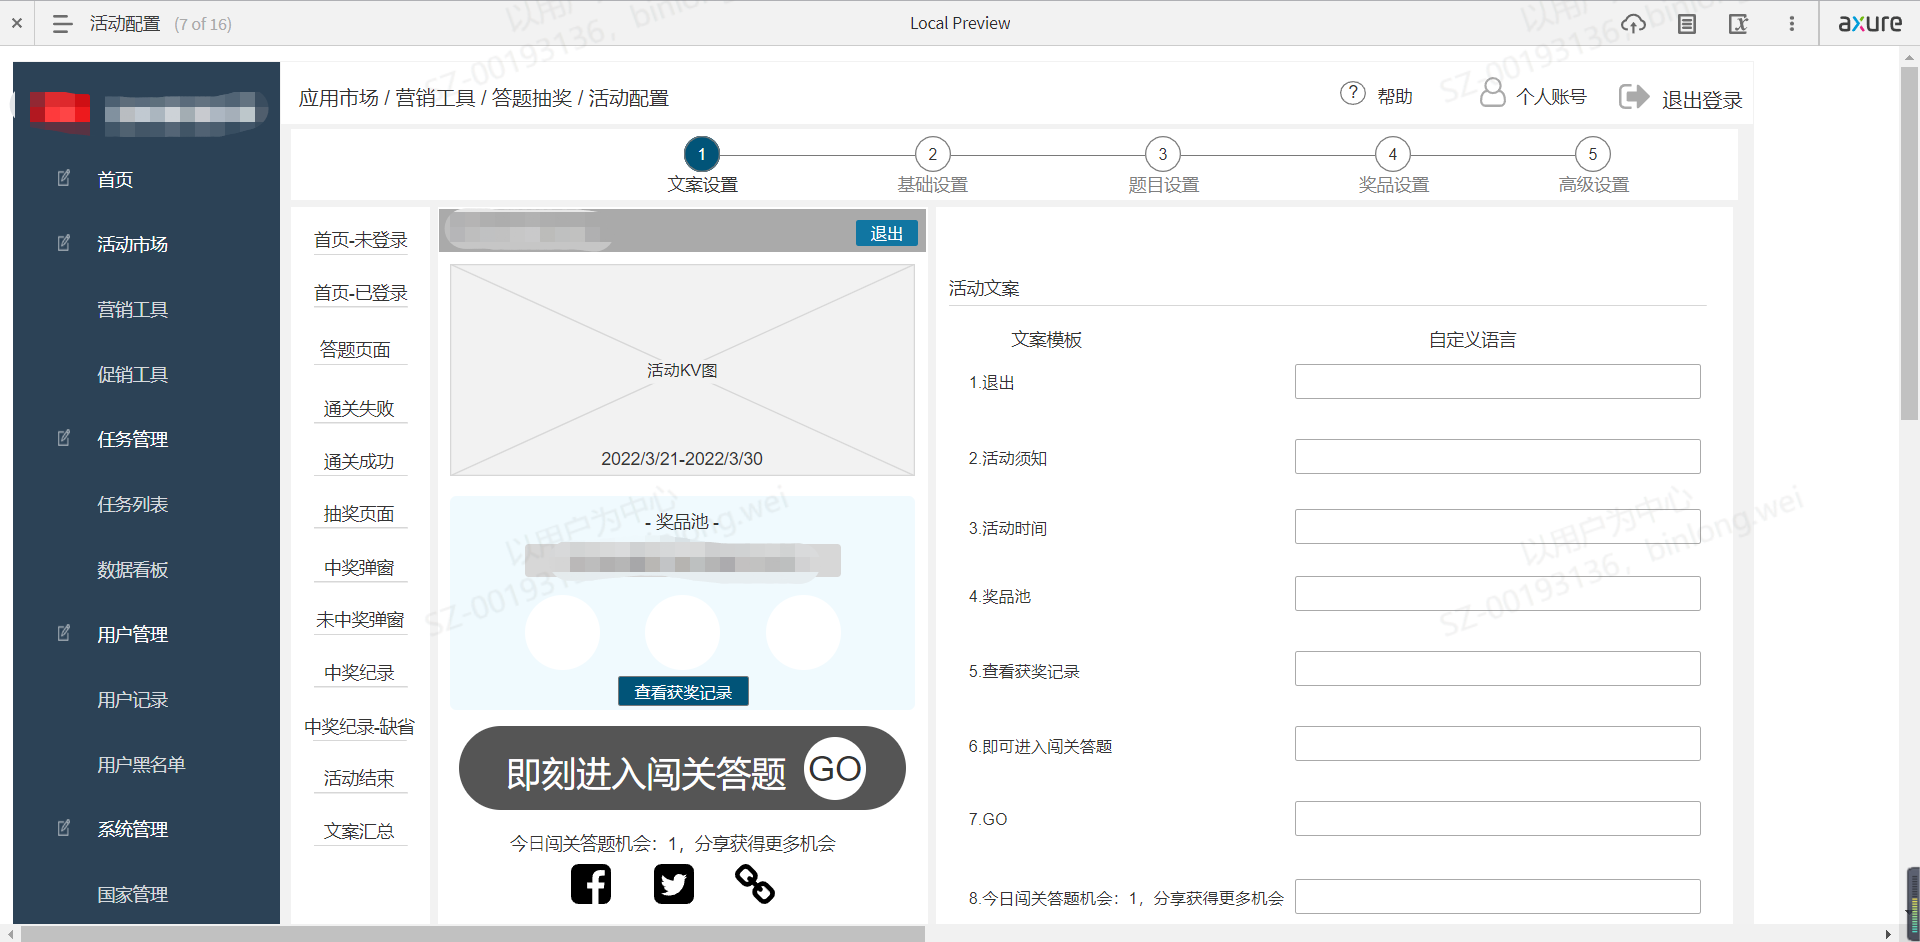
Task: Click the cloud publish icon
Action: pyautogui.click(x=1633, y=24)
